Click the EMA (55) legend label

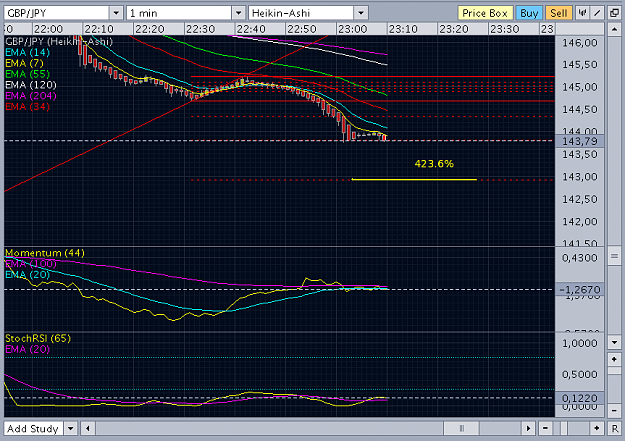pyautogui.click(x=28, y=74)
